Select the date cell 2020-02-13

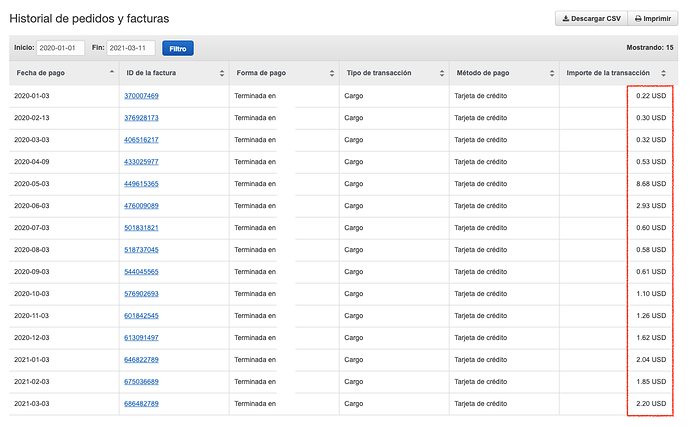(x=32, y=118)
